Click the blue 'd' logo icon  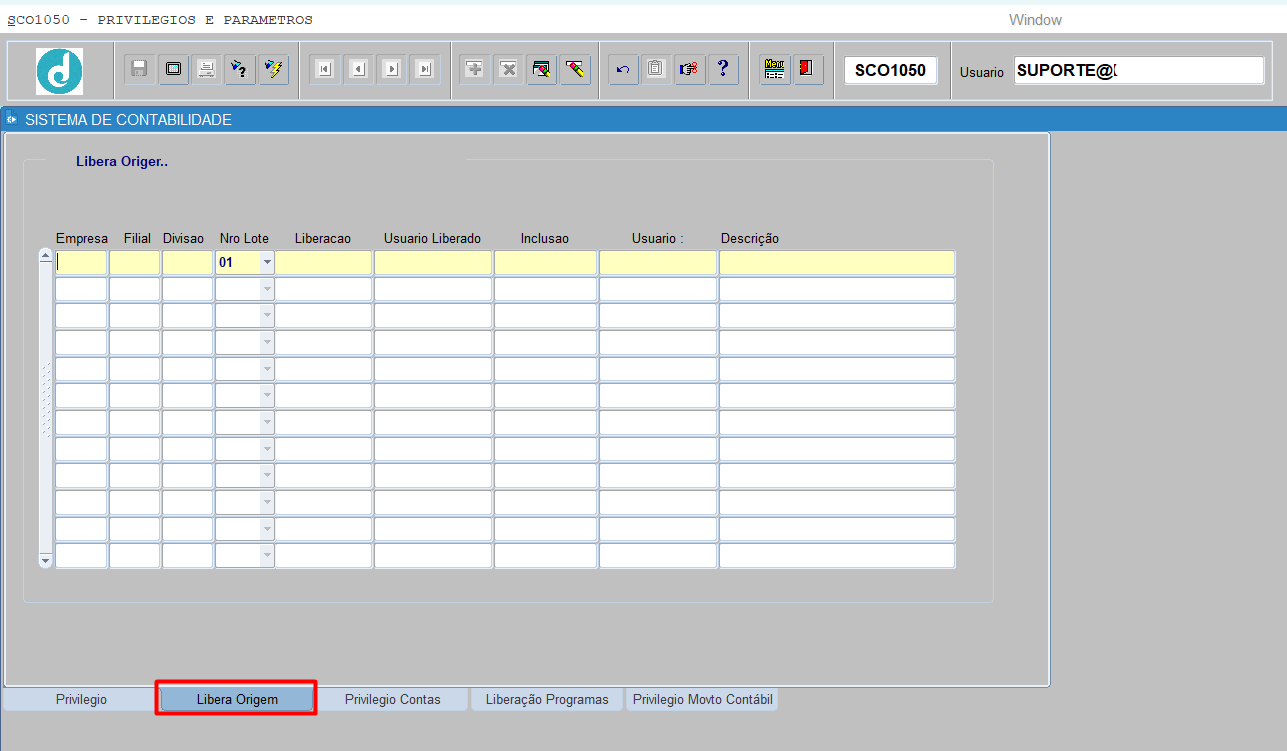pos(60,71)
